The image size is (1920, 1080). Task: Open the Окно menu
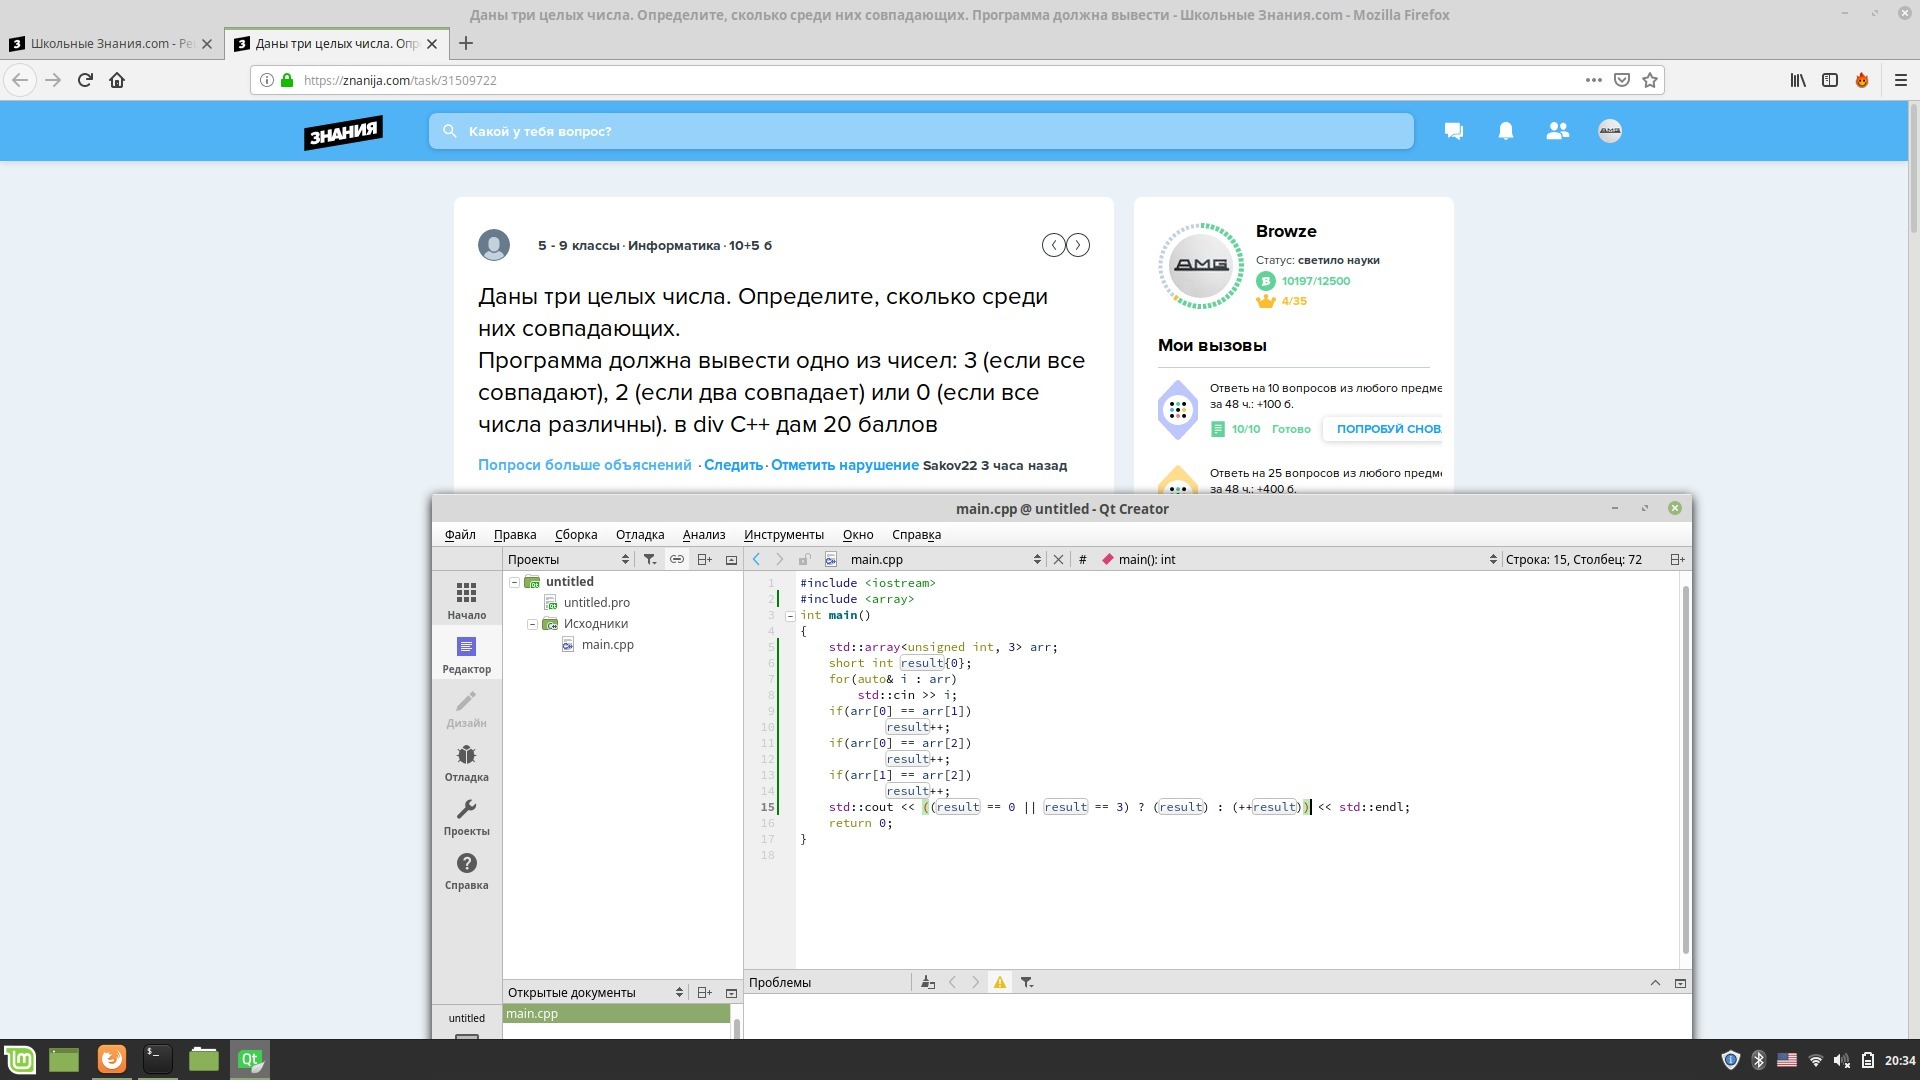(x=858, y=535)
